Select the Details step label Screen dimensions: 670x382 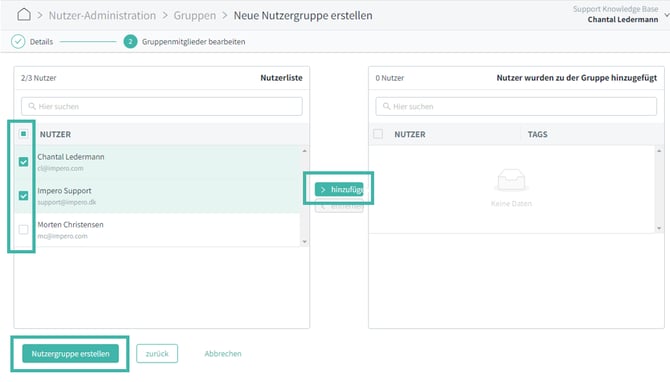pyautogui.click(x=41, y=42)
